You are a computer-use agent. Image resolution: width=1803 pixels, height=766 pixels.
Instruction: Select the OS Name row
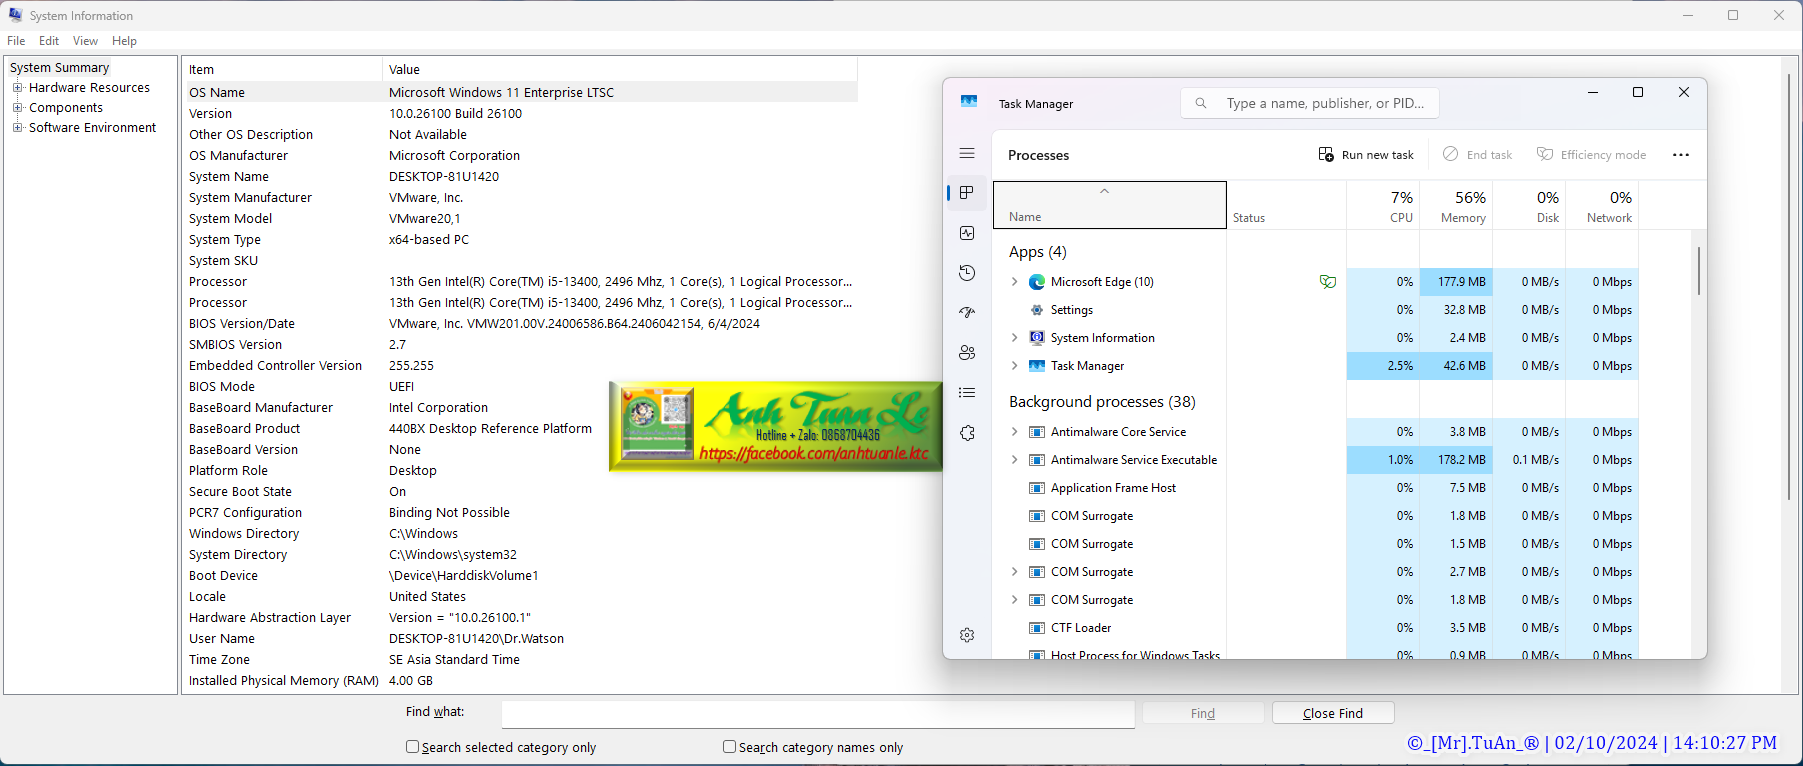pyautogui.click(x=520, y=92)
